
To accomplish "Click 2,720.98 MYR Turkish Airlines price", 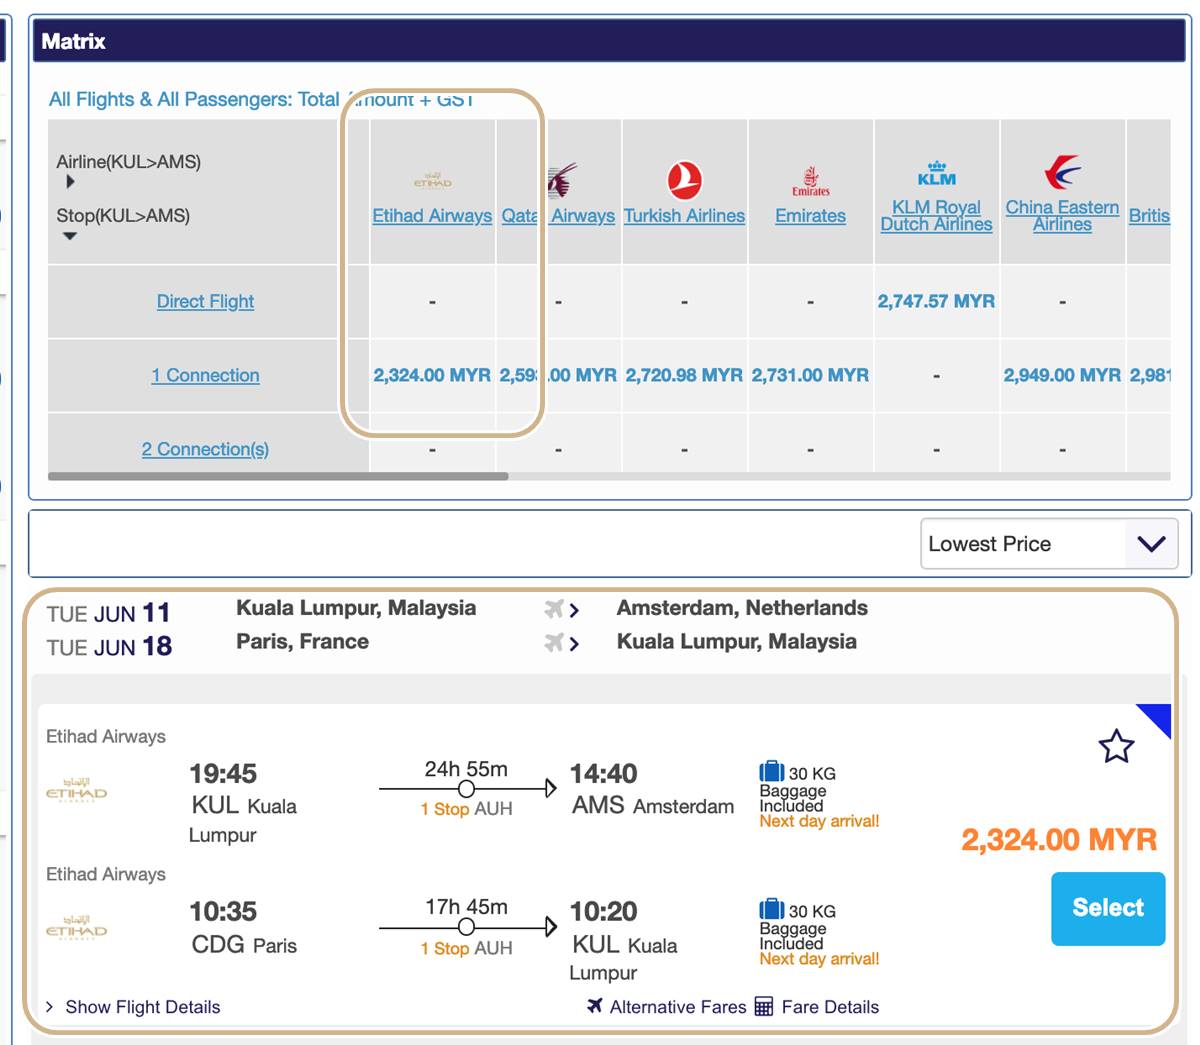I will pyautogui.click(x=685, y=375).
